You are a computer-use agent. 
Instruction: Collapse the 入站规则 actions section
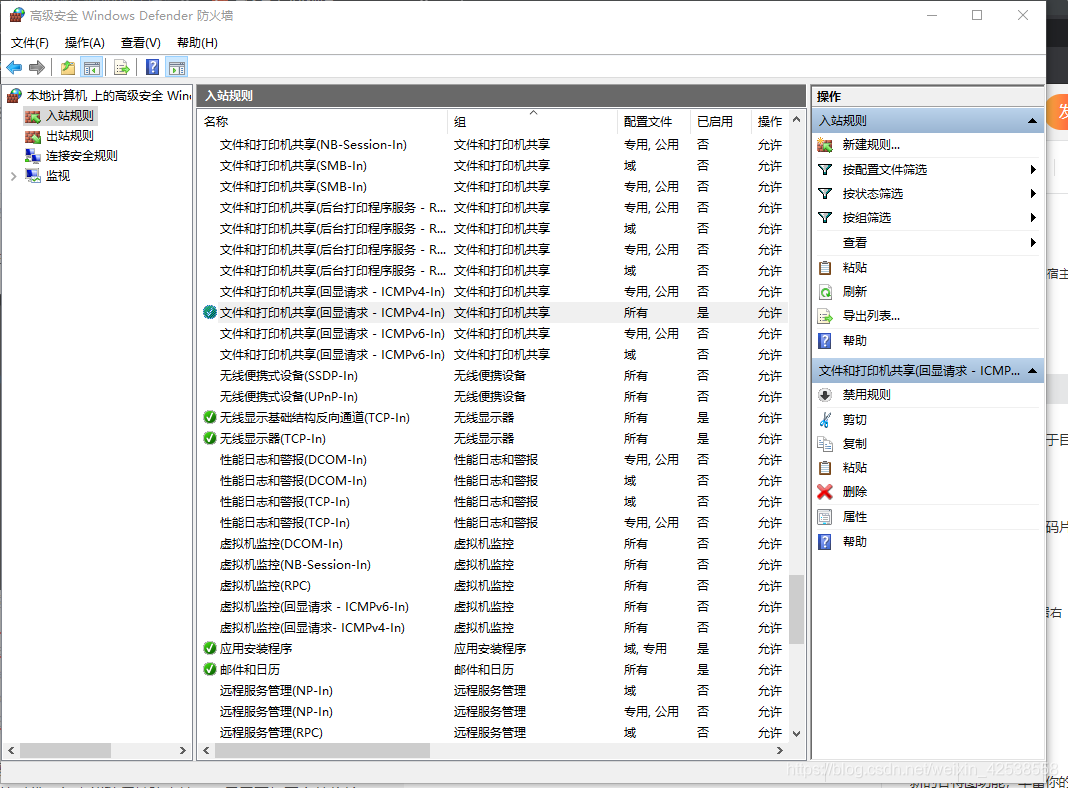(1033, 121)
